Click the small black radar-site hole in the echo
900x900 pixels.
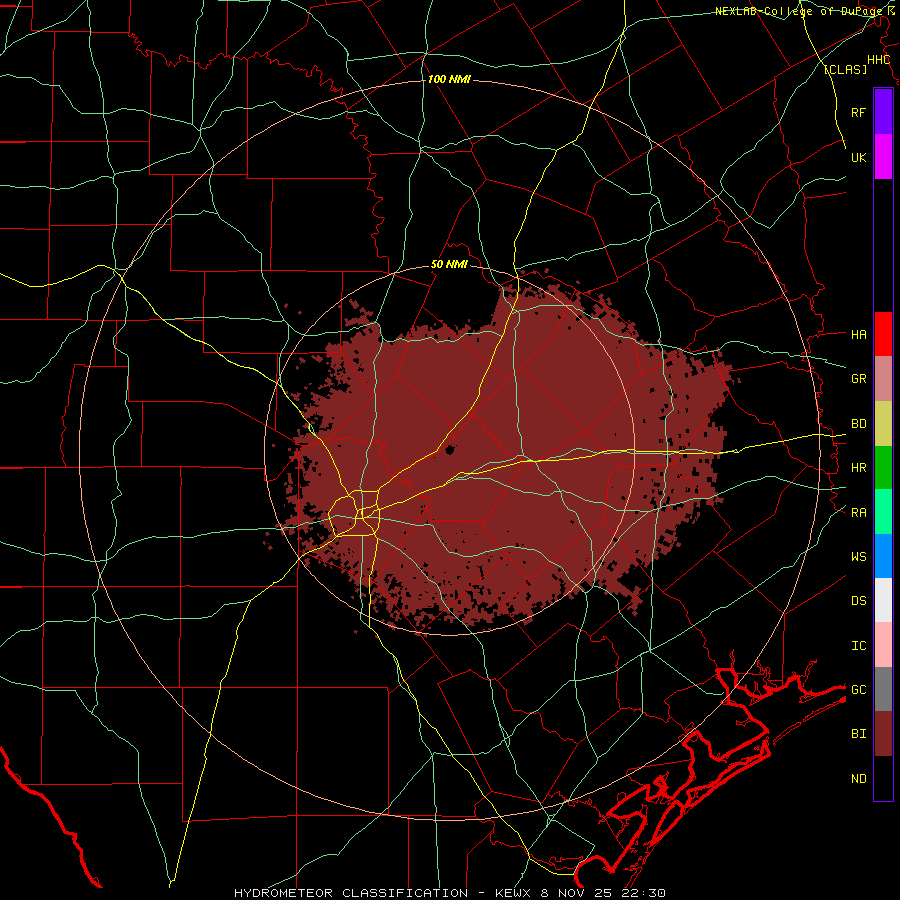(x=449, y=450)
